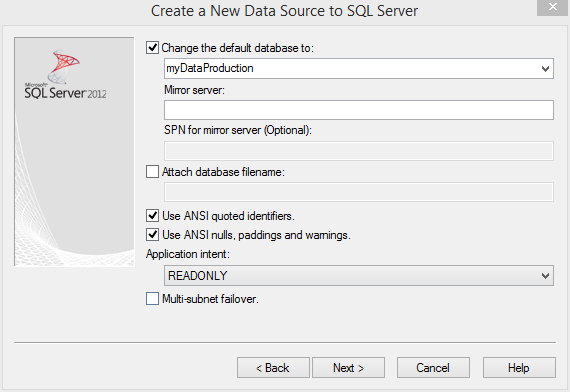The image size is (570, 392).
Task: Select the myDataProduction combo box text
Action: pos(210,68)
